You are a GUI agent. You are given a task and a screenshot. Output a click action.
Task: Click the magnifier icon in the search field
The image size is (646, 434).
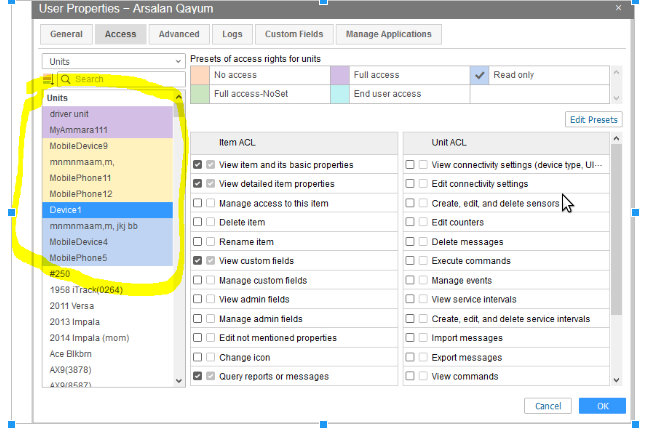tap(65, 79)
